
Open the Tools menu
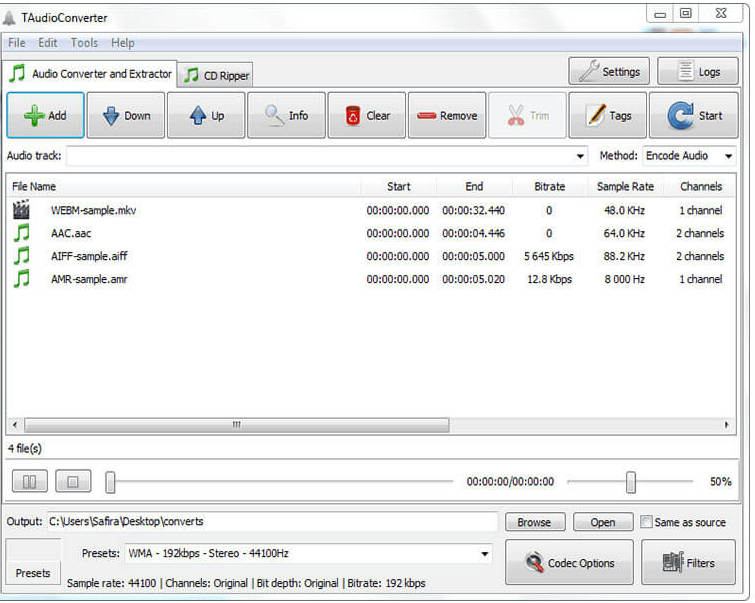84,43
